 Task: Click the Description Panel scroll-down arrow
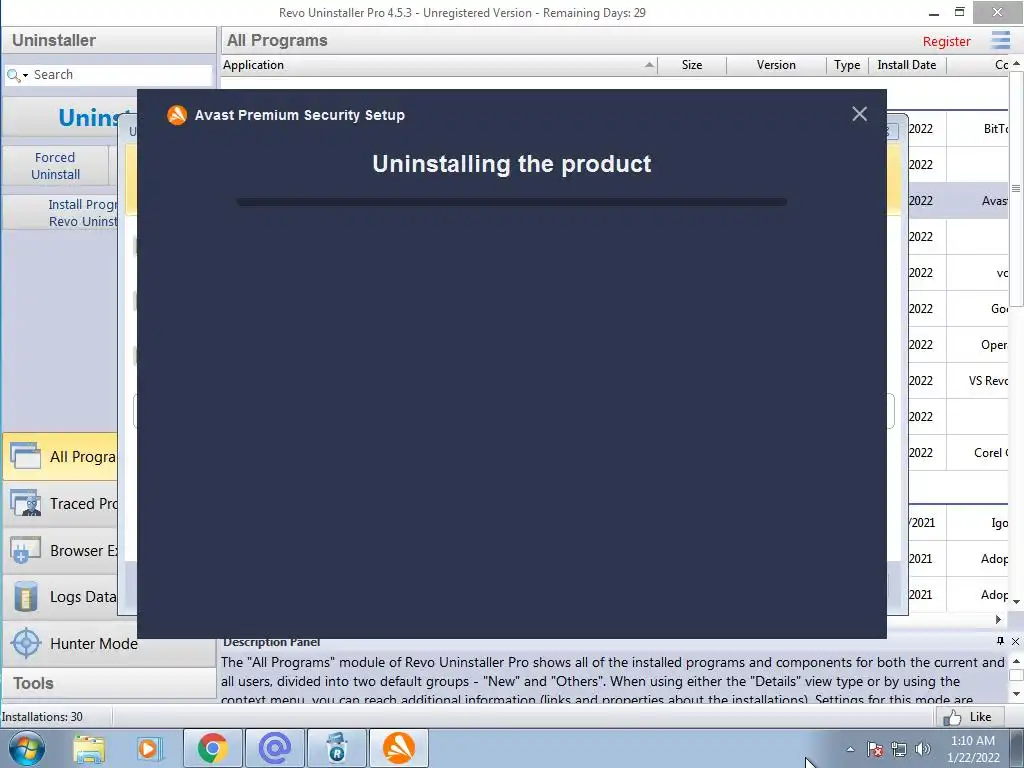click(x=1016, y=694)
